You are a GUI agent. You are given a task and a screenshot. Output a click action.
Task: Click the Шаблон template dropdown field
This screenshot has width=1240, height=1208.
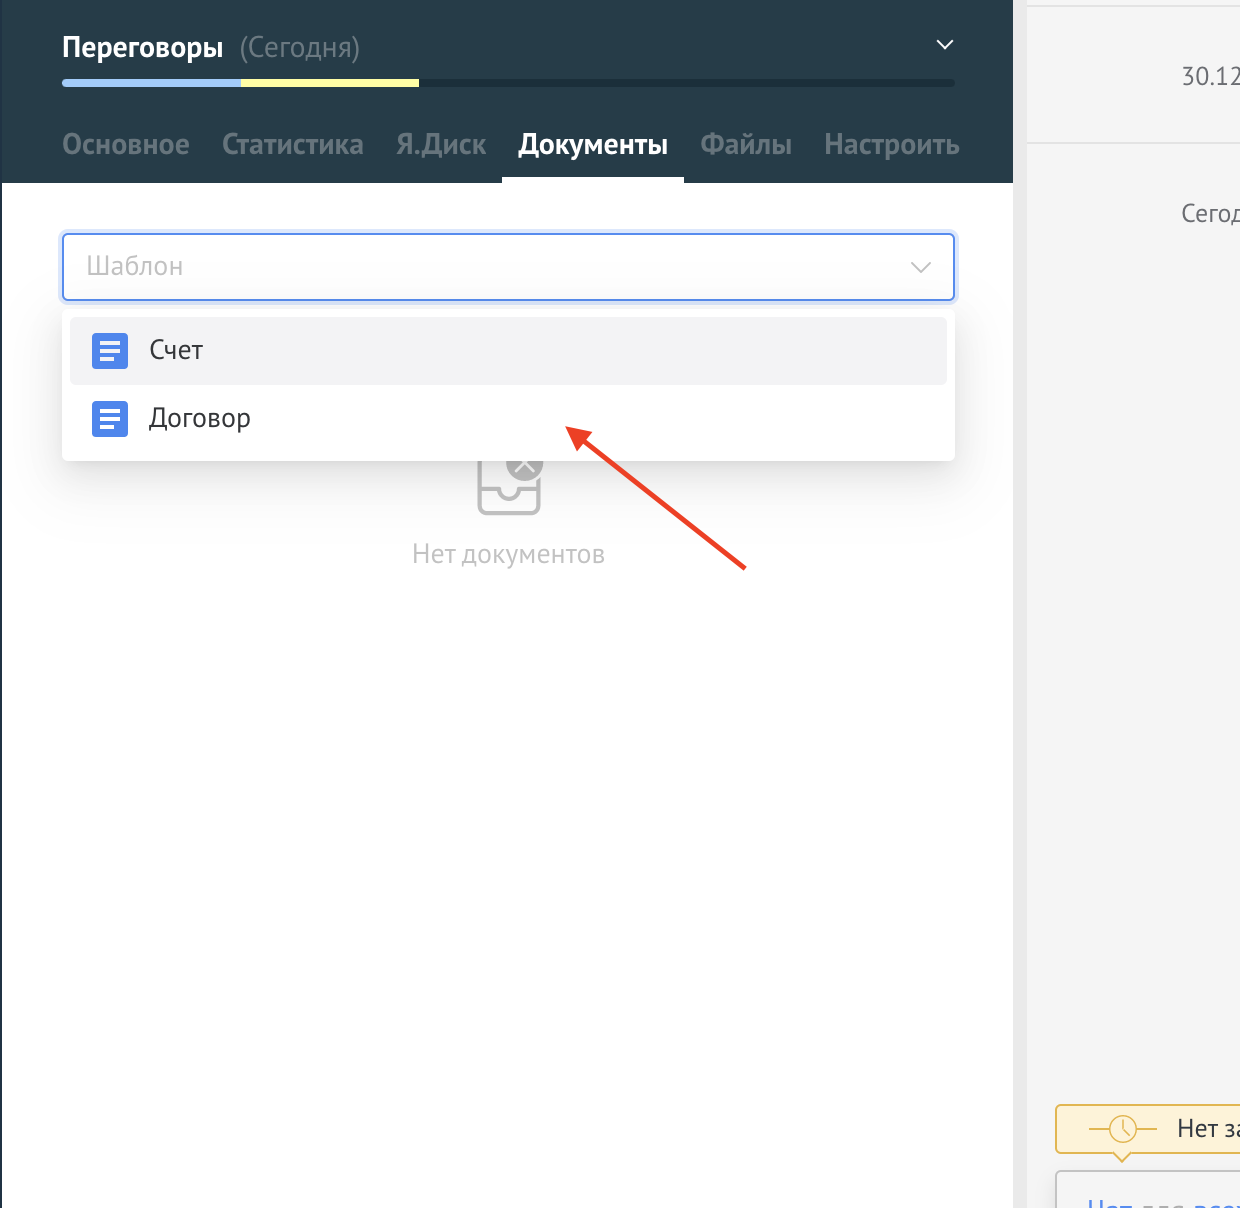tap(508, 267)
